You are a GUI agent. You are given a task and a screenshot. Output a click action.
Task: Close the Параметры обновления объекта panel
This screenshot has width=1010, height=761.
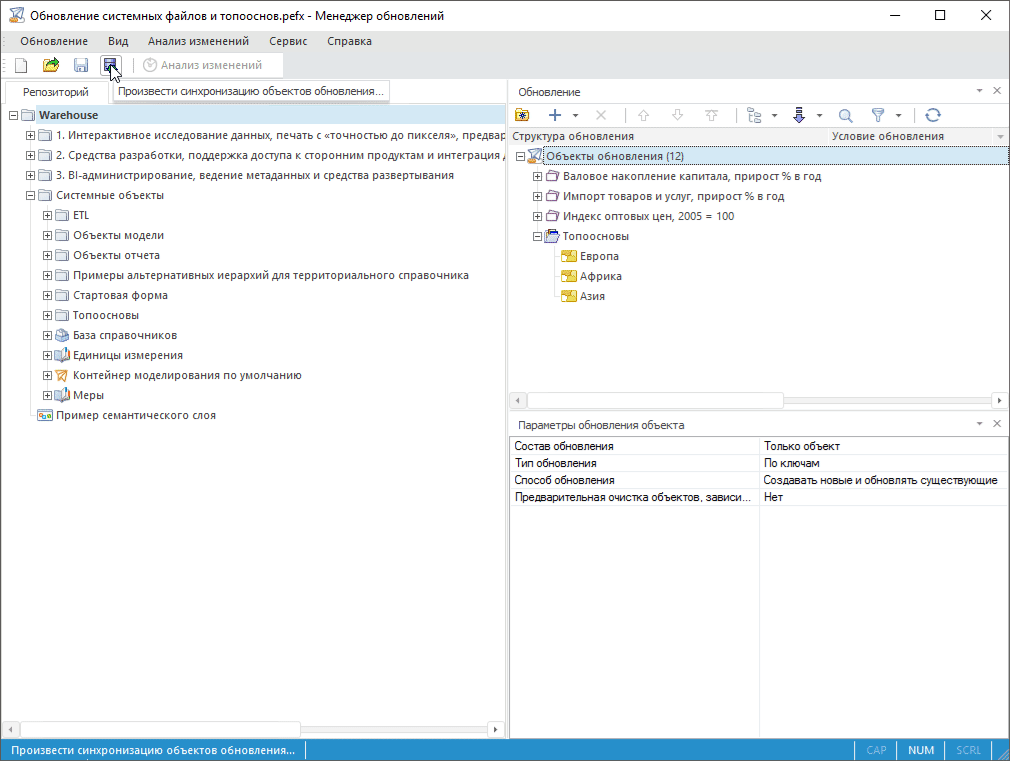click(x=996, y=423)
